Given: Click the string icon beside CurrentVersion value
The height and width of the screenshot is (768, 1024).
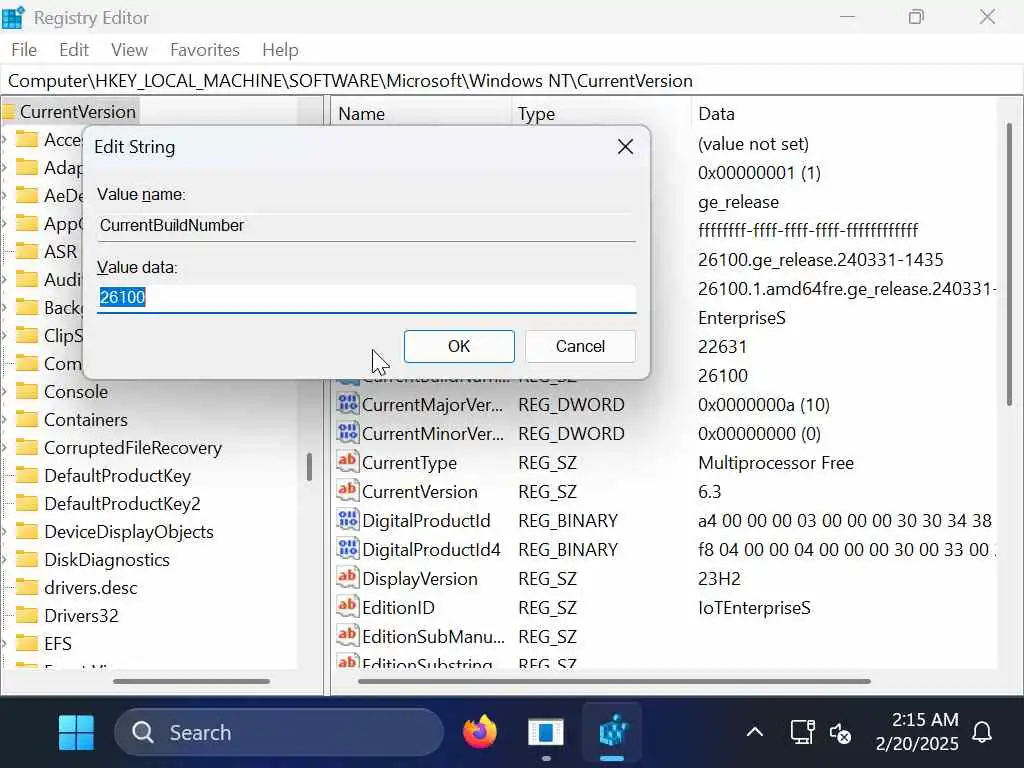Looking at the screenshot, I should 347,491.
